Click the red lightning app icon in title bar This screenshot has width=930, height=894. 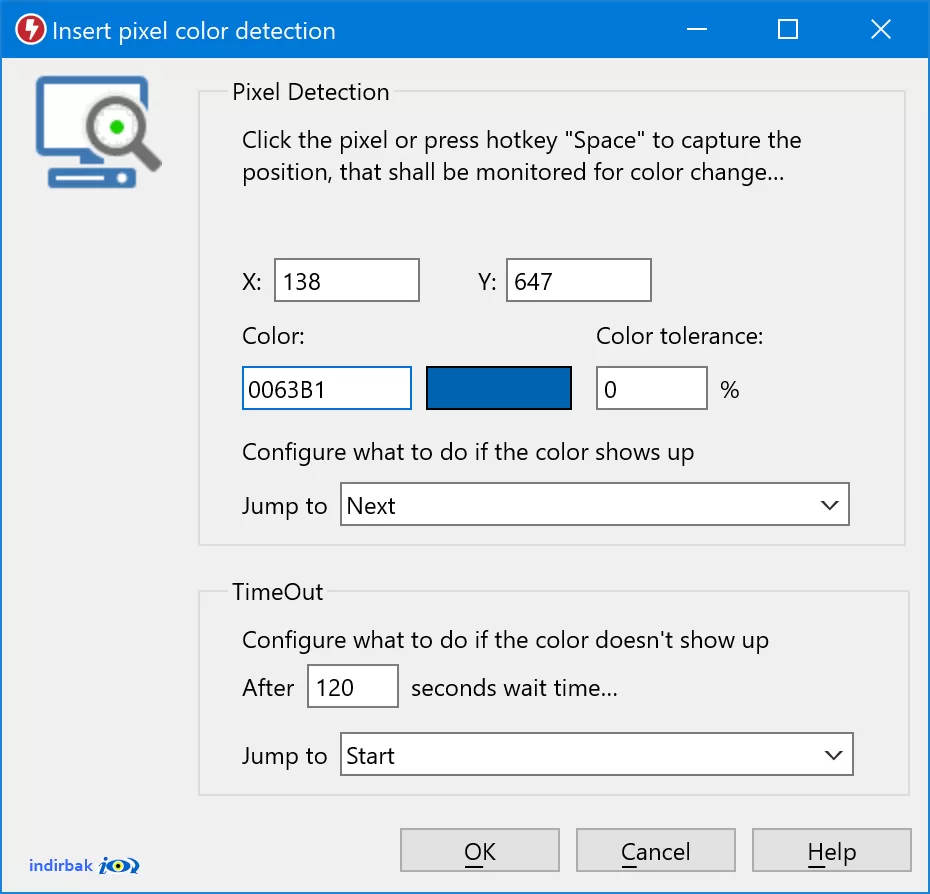30,30
